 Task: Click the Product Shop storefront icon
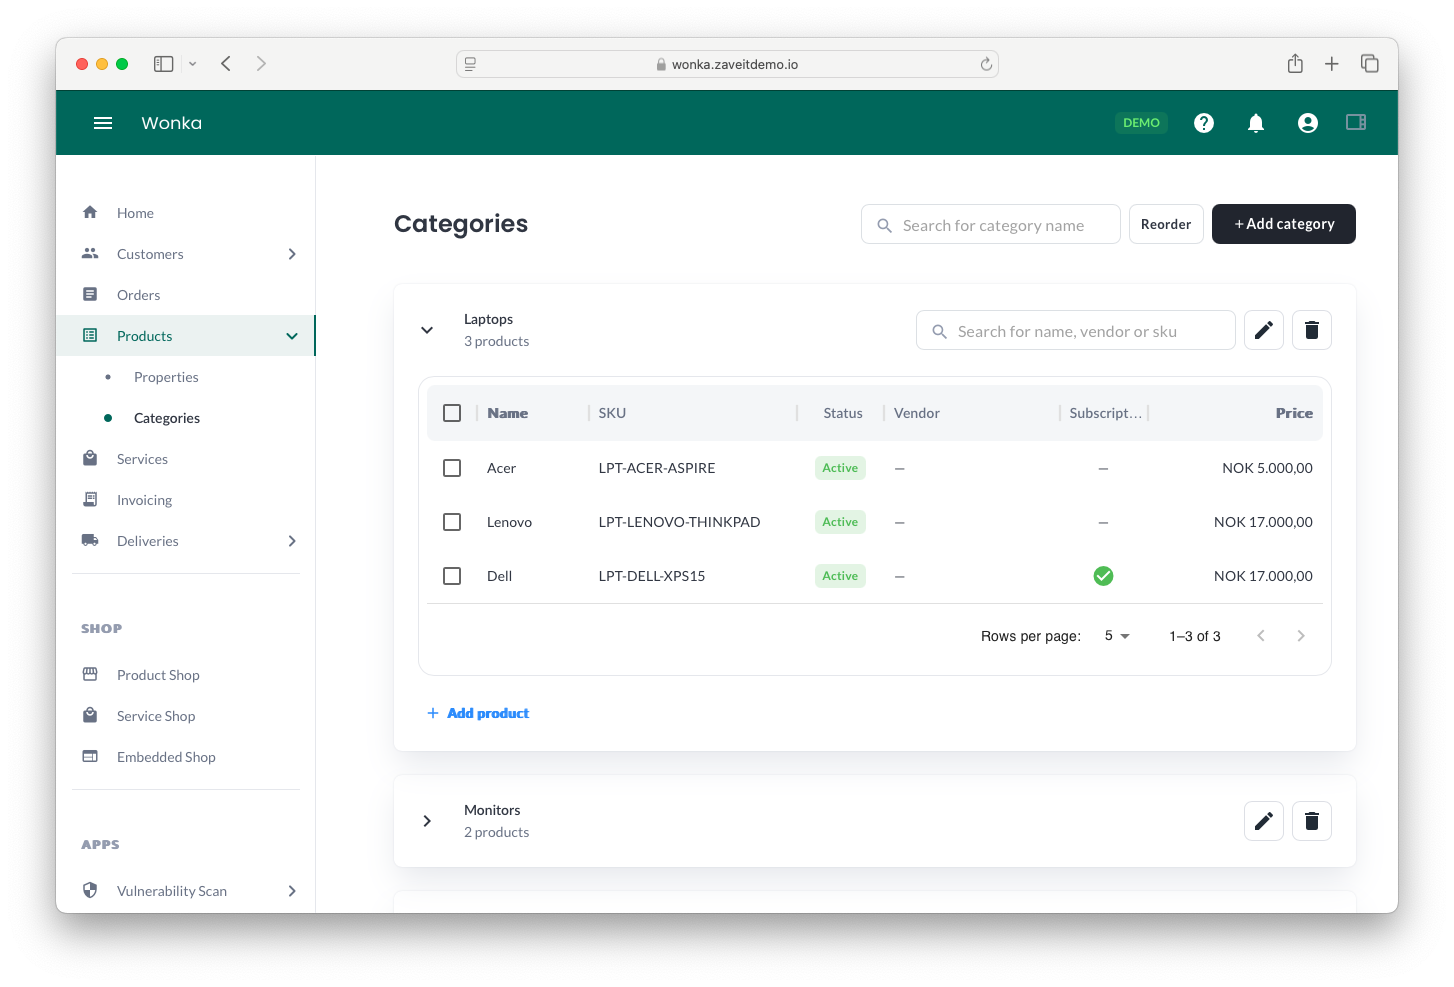tap(90, 674)
